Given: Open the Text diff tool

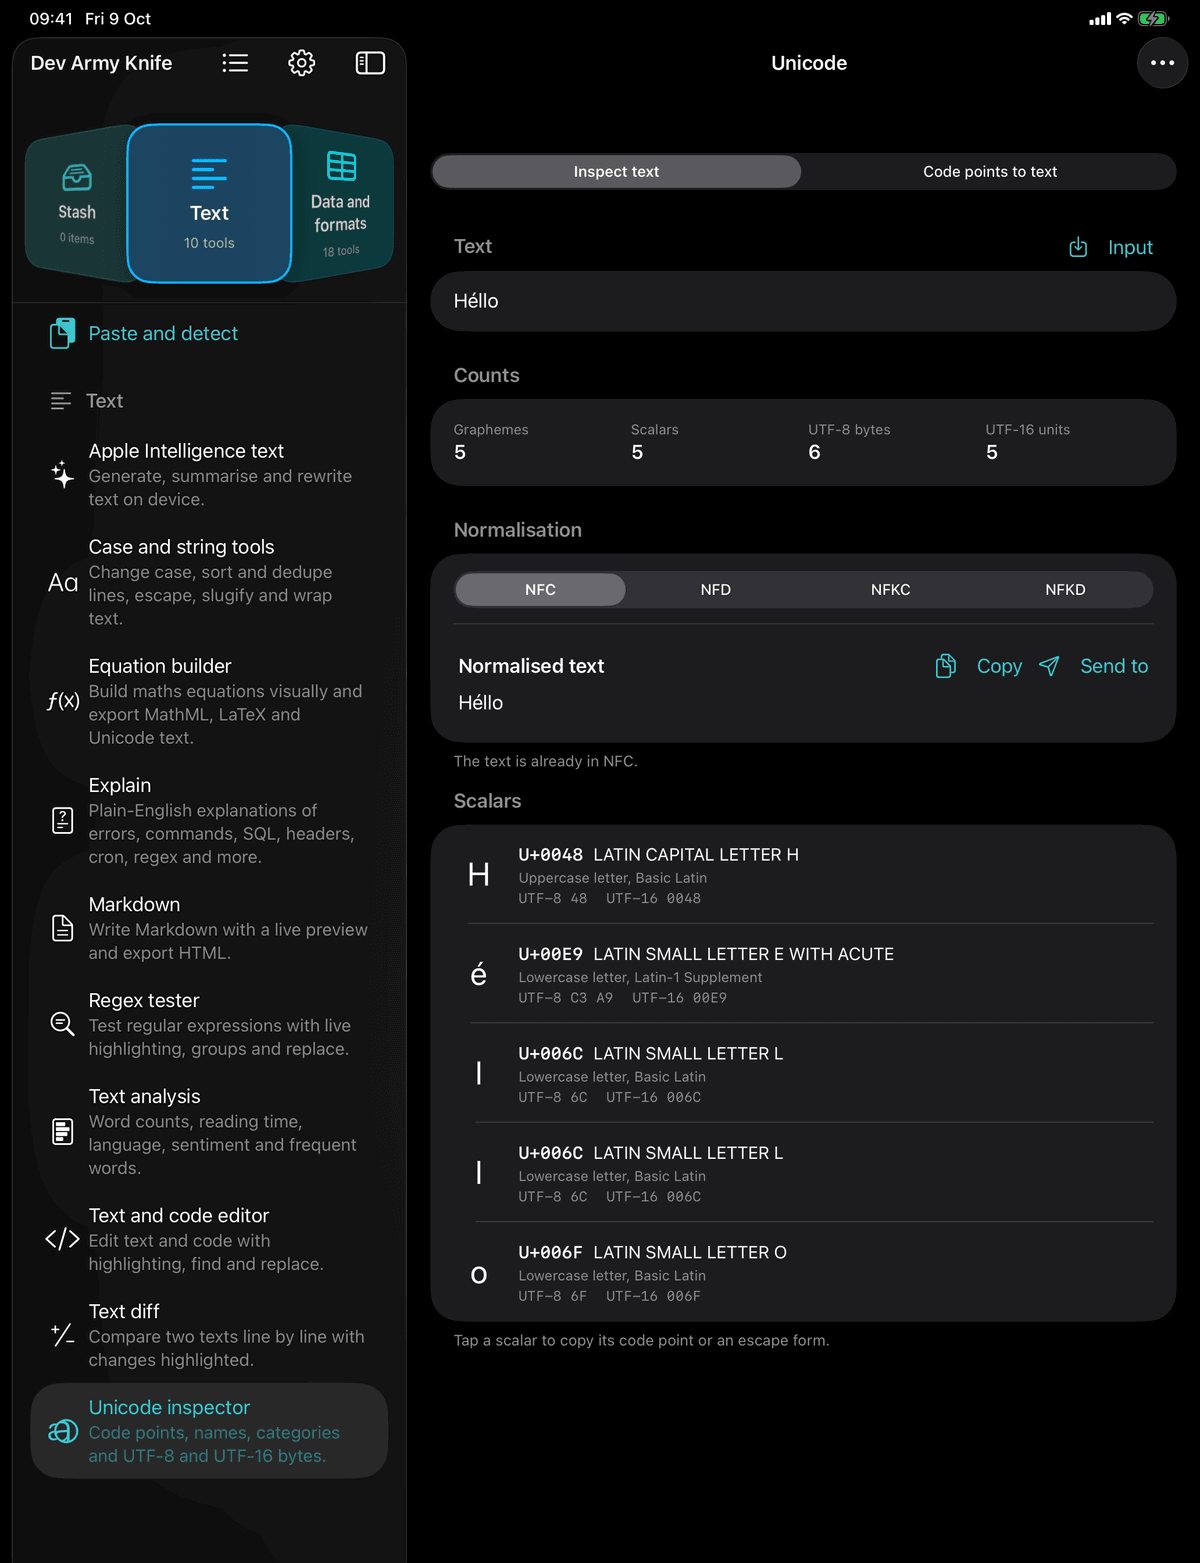Looking at the screenshot, I should coord(209,1335).
